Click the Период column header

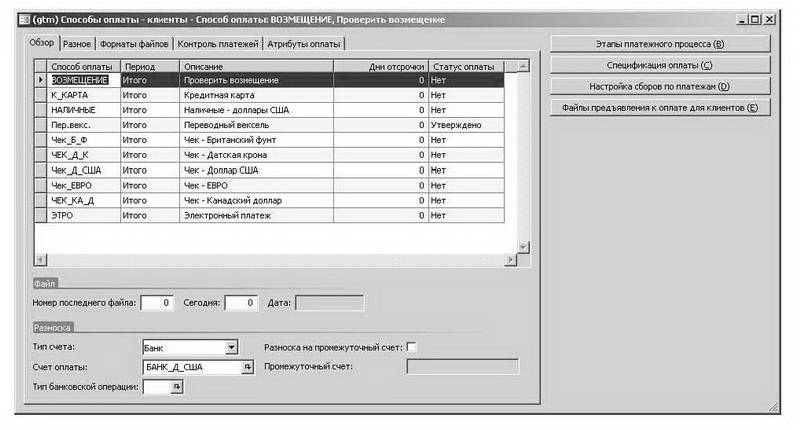[150, 66]
